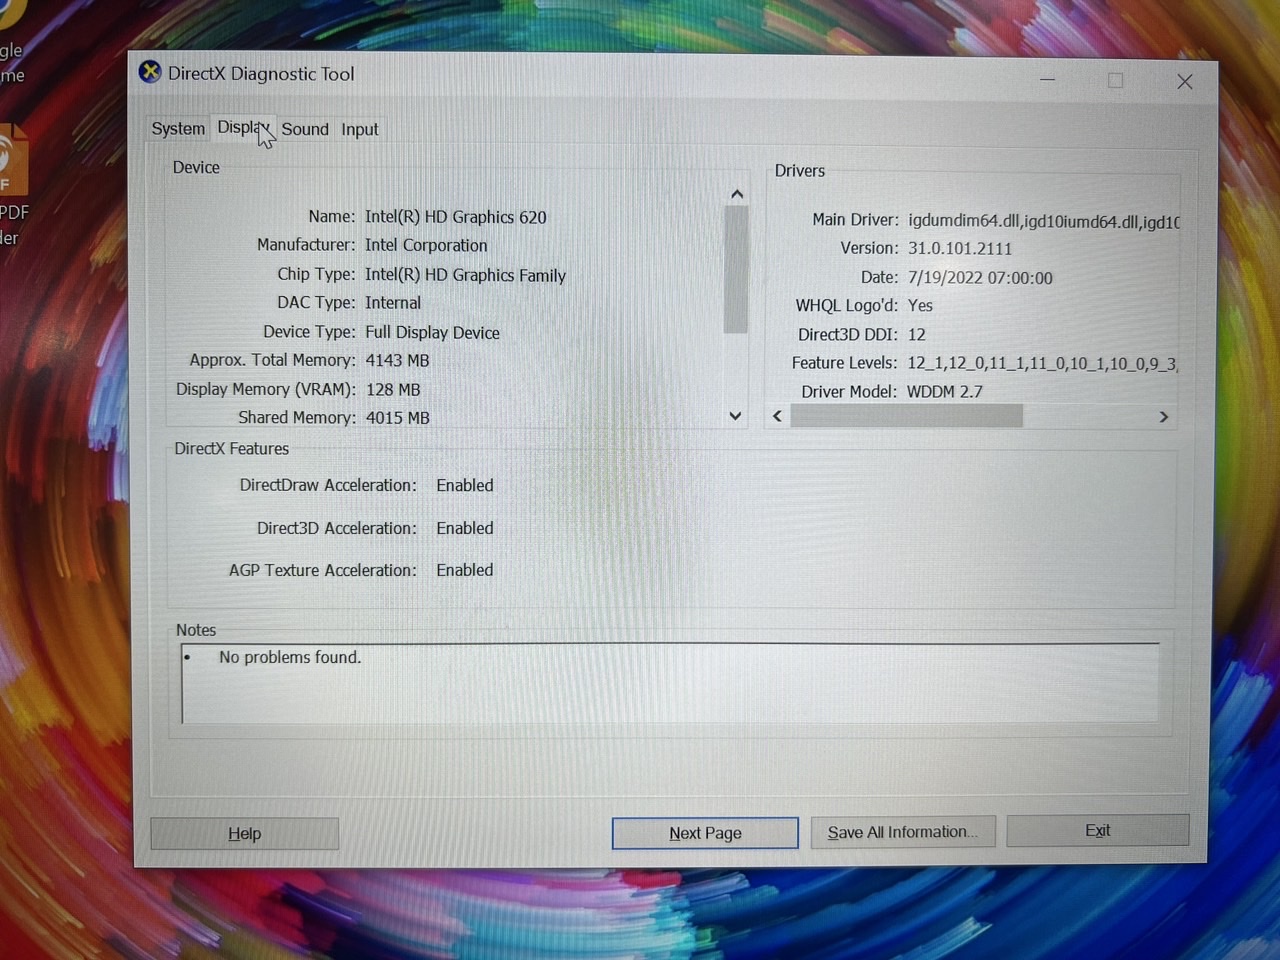Click the 'Intel Corporation' manufacturer value
Viewport: 1280px width, 960px height.
pyautogui.click(x=426, y=245)
